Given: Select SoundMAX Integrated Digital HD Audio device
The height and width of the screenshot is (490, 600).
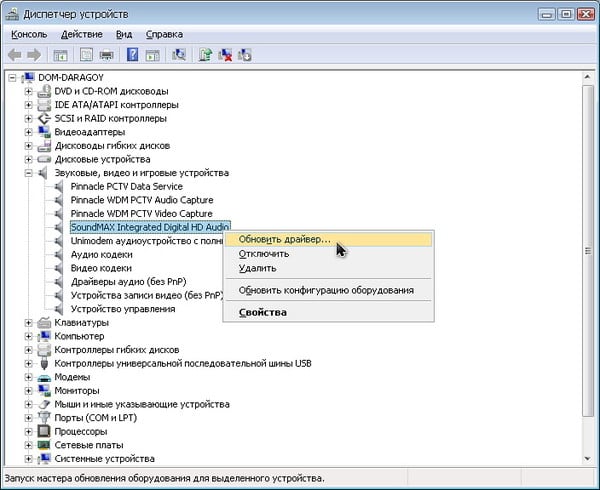Looking at the screenshot, I should click(150, 227).
